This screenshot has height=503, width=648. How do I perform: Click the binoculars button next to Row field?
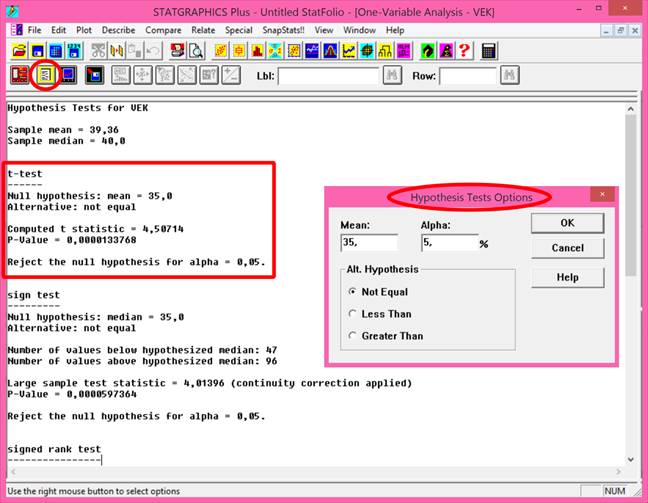coord(510,75)
